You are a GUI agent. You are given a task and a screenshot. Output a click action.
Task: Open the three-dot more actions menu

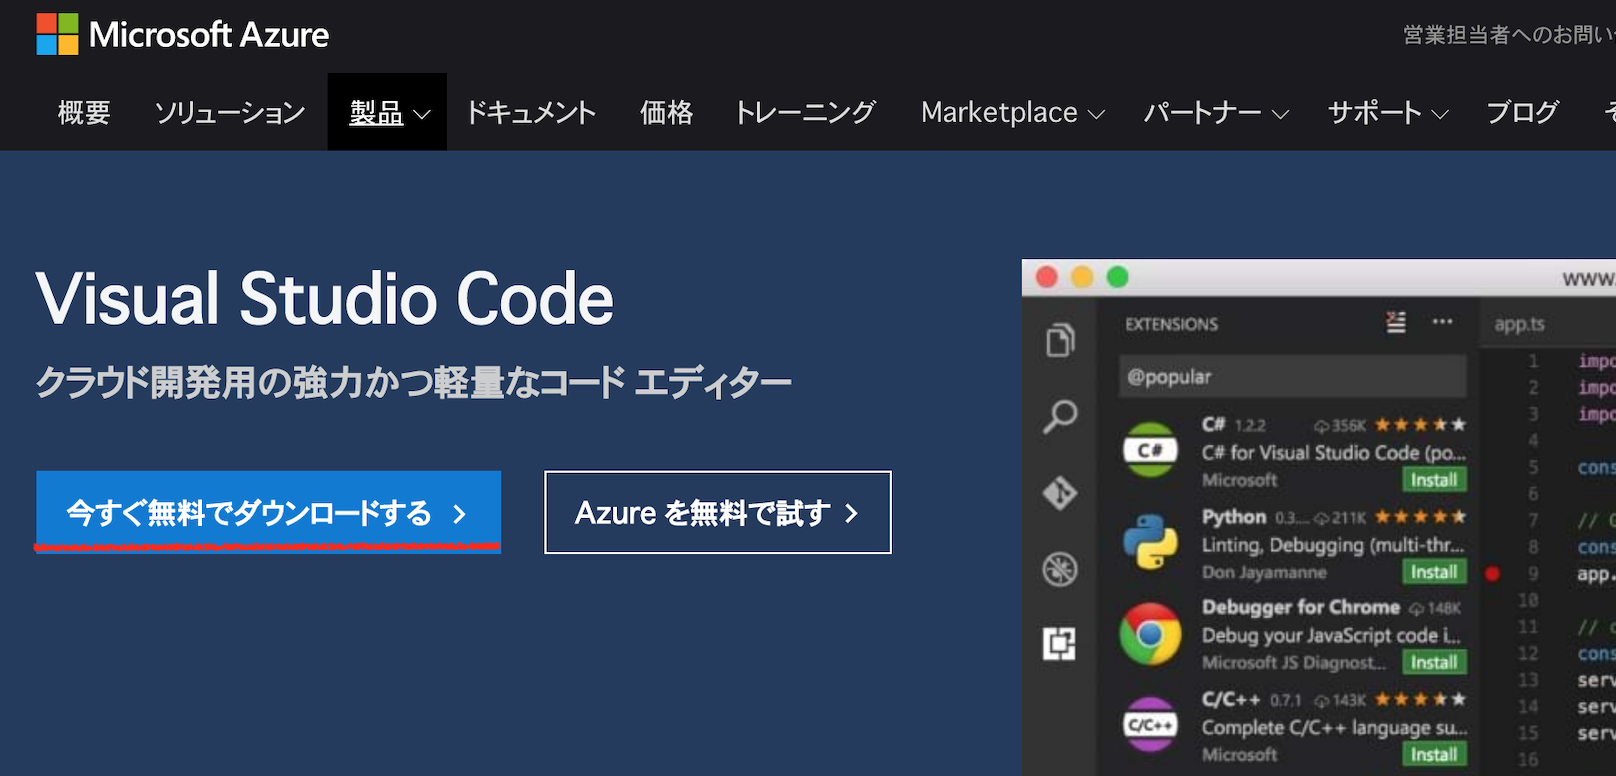(x=1442, y=322)
